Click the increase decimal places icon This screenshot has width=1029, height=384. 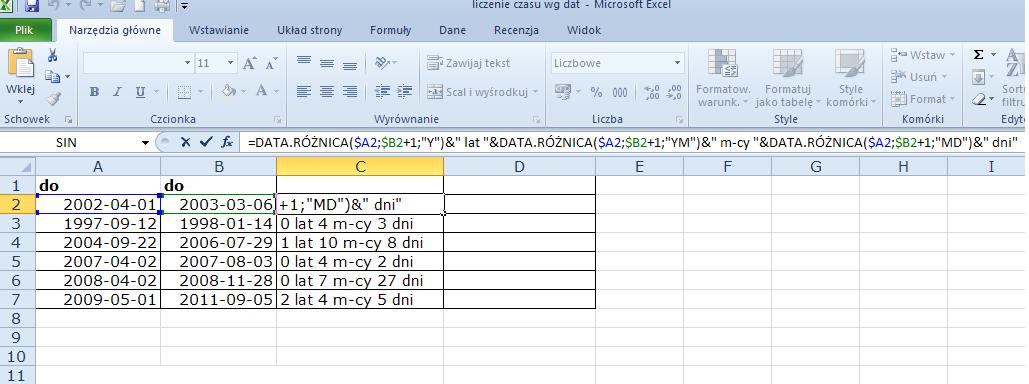click(652, 93)
